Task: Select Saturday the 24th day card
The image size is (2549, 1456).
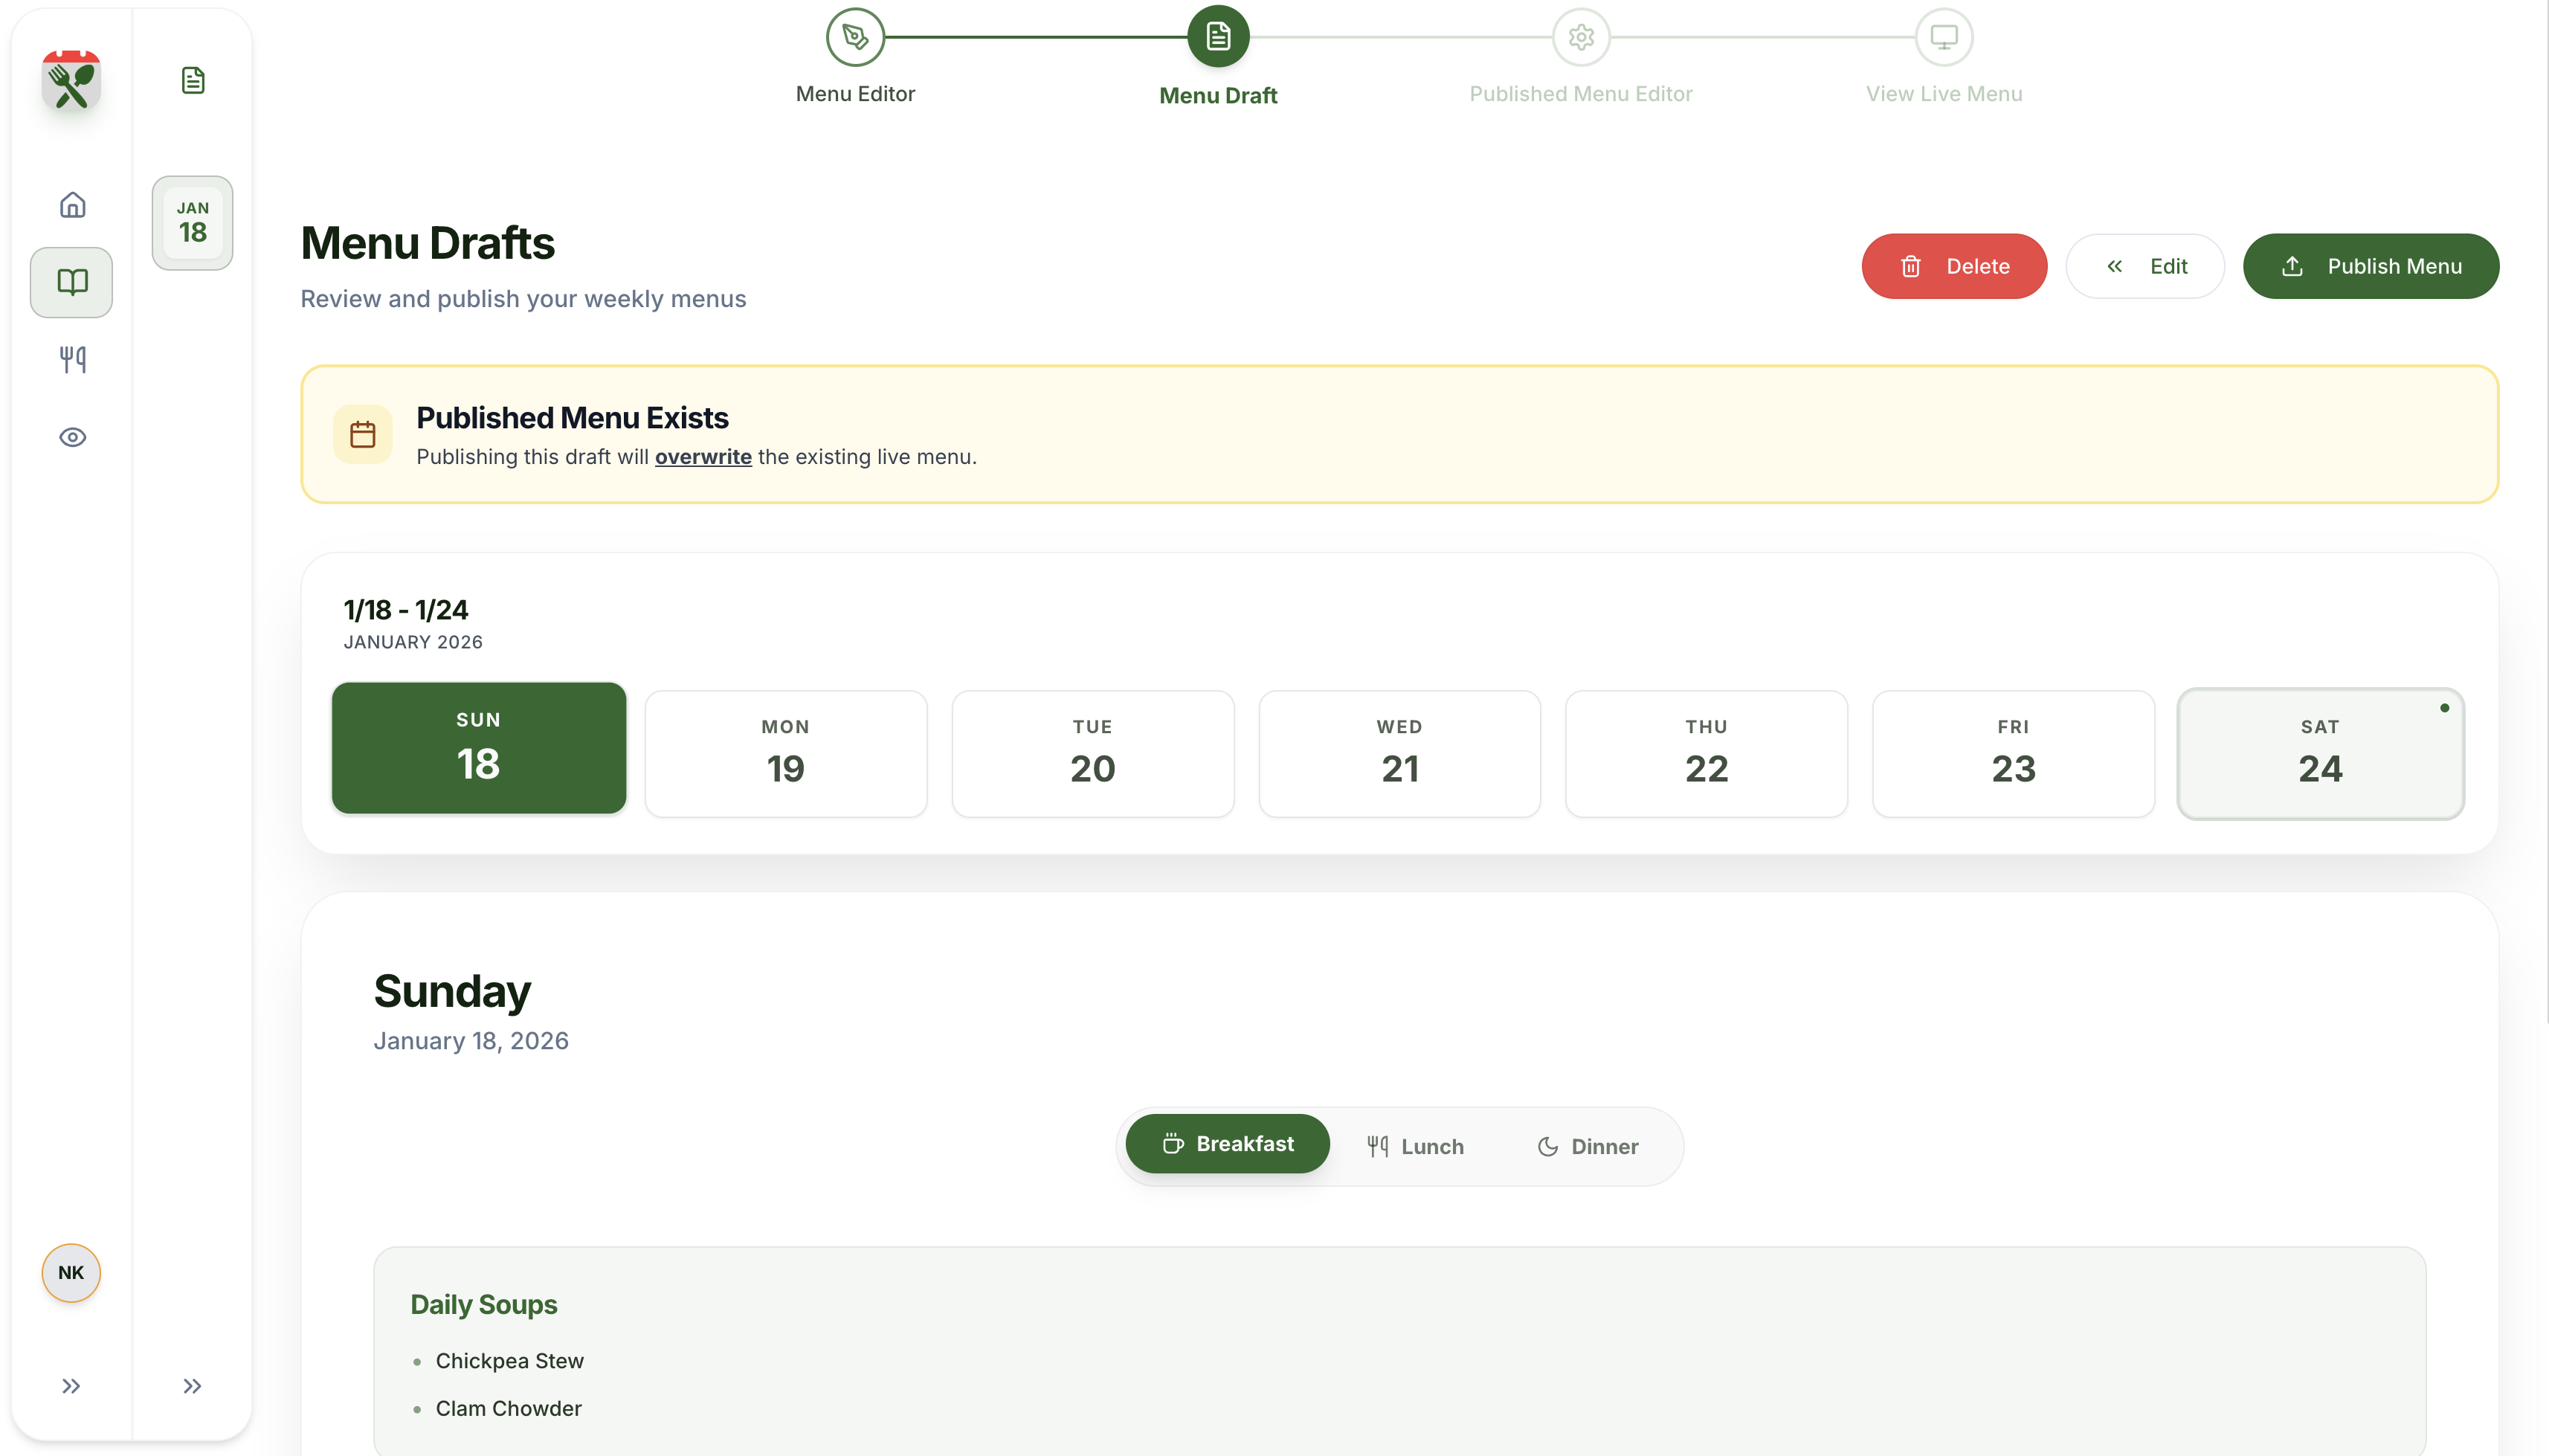Action: [2319, 752]
